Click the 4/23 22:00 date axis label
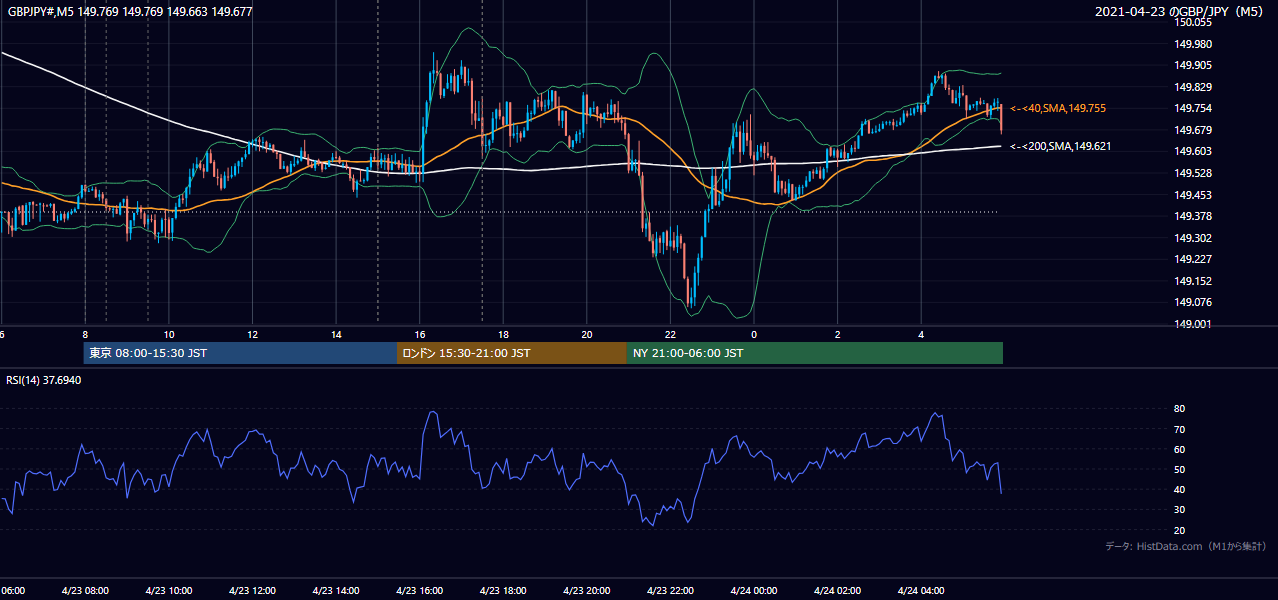Screen dimensions: 1278x600 pos(670,590)
